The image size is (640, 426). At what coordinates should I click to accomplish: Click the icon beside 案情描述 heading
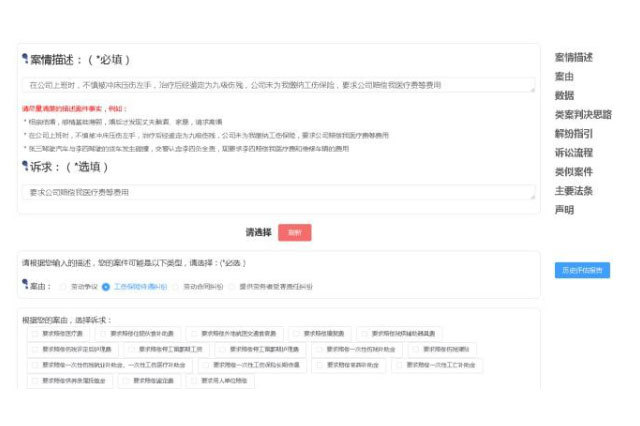pos(25,60)
